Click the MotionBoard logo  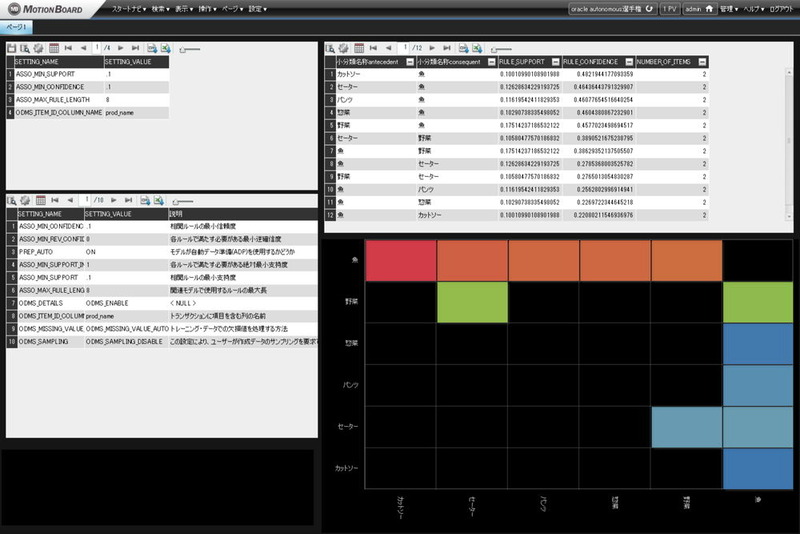pyautogui.click(x=45, y=9)
